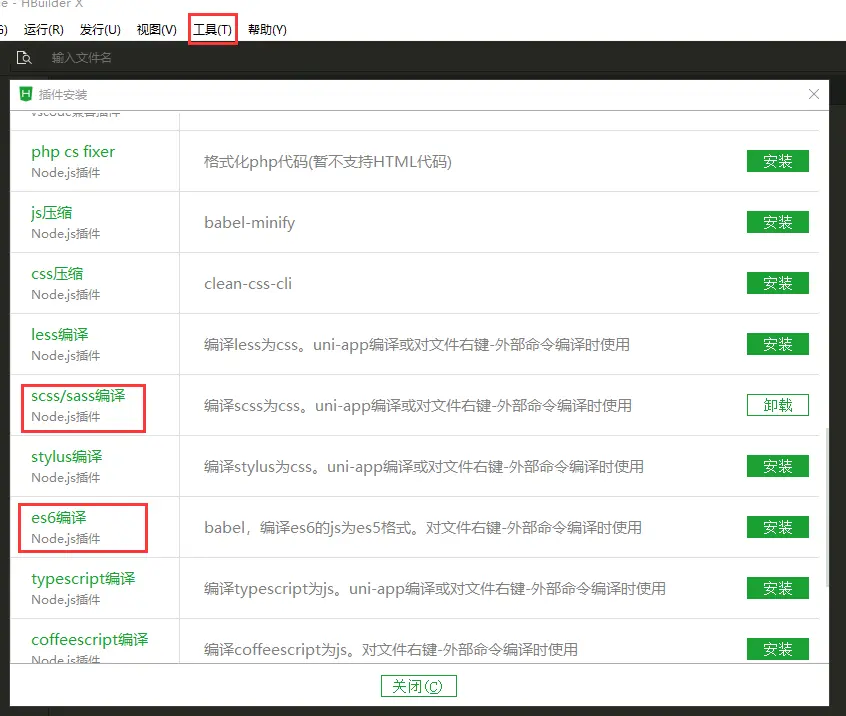
Task: Click the 编译typescript为js description text
Action: coord(434,588)
